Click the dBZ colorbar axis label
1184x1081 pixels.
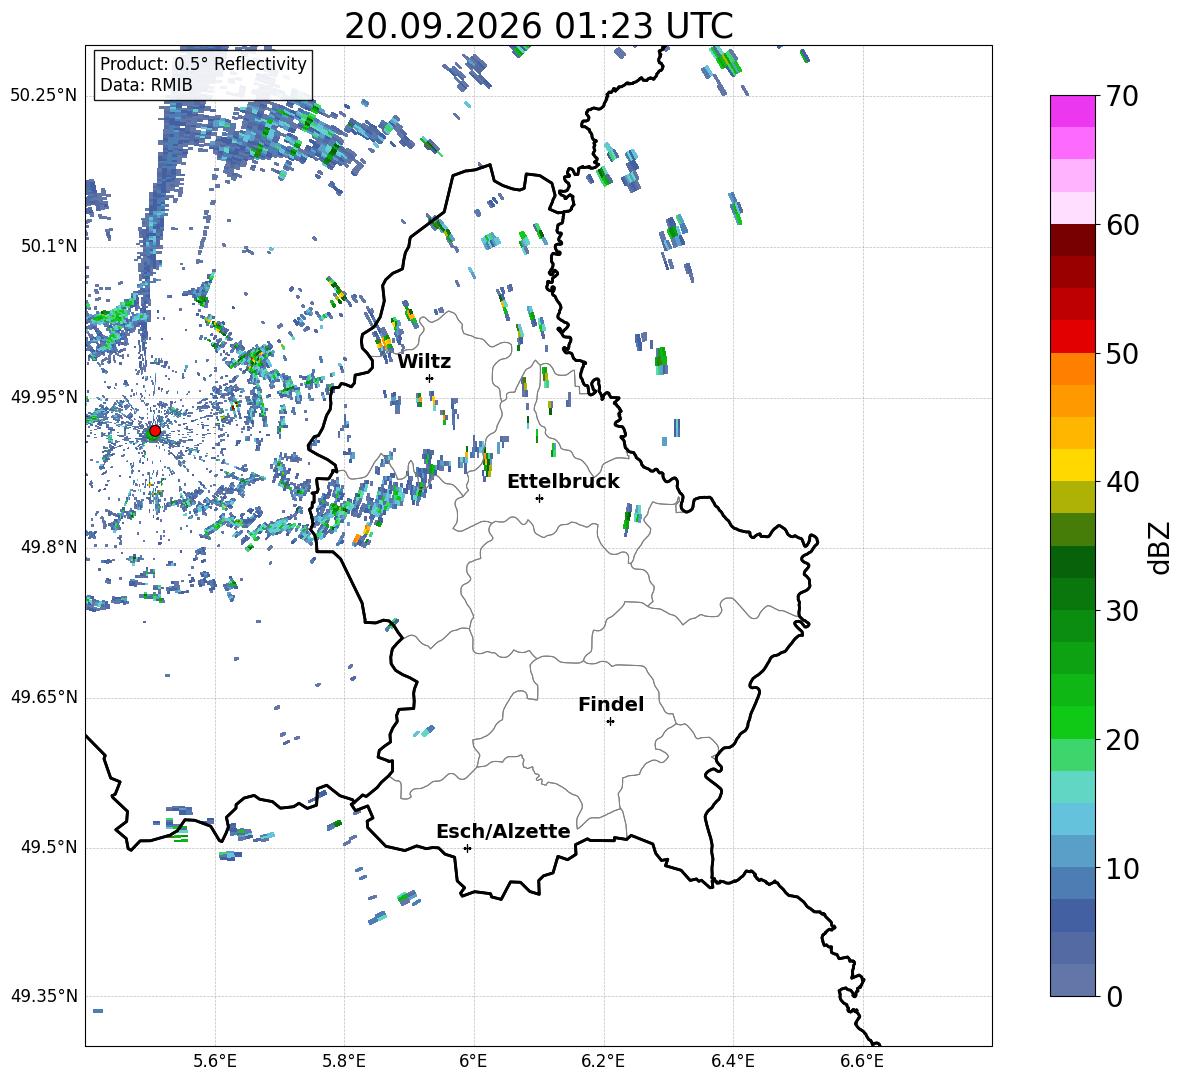1161,547
